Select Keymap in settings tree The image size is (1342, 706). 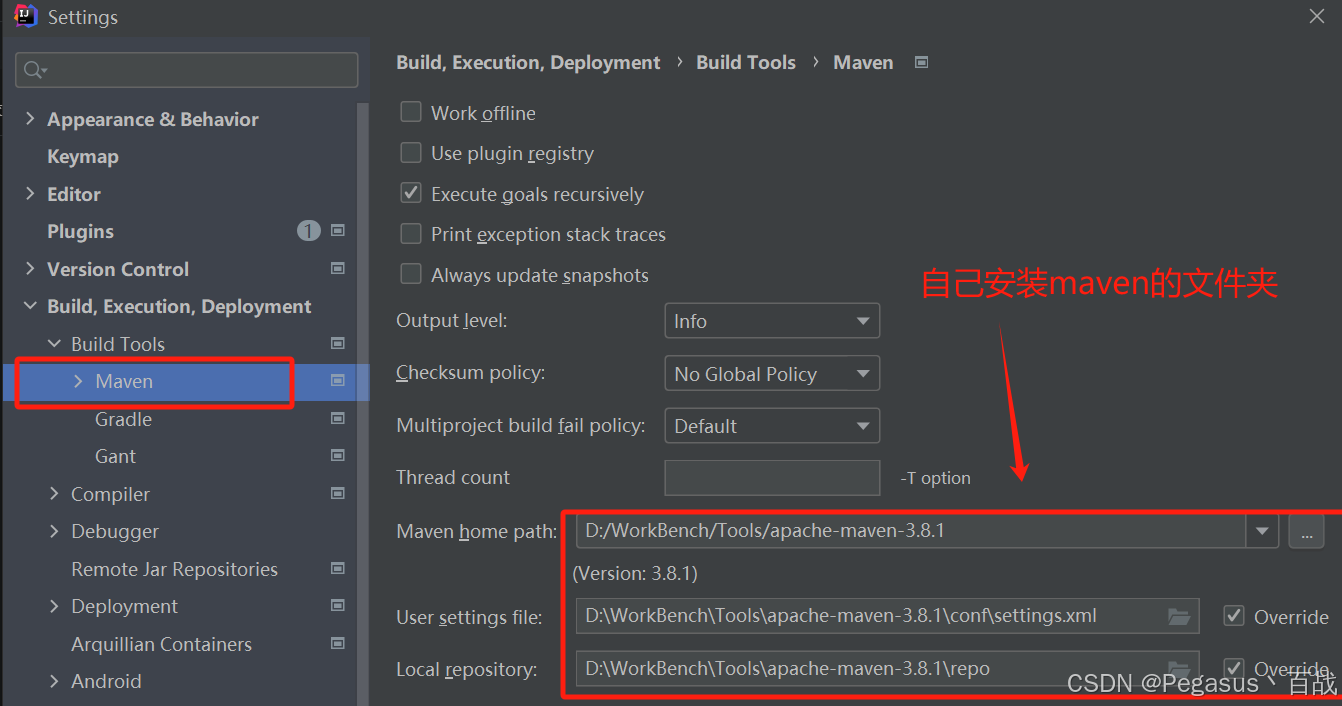pos(83,156)
